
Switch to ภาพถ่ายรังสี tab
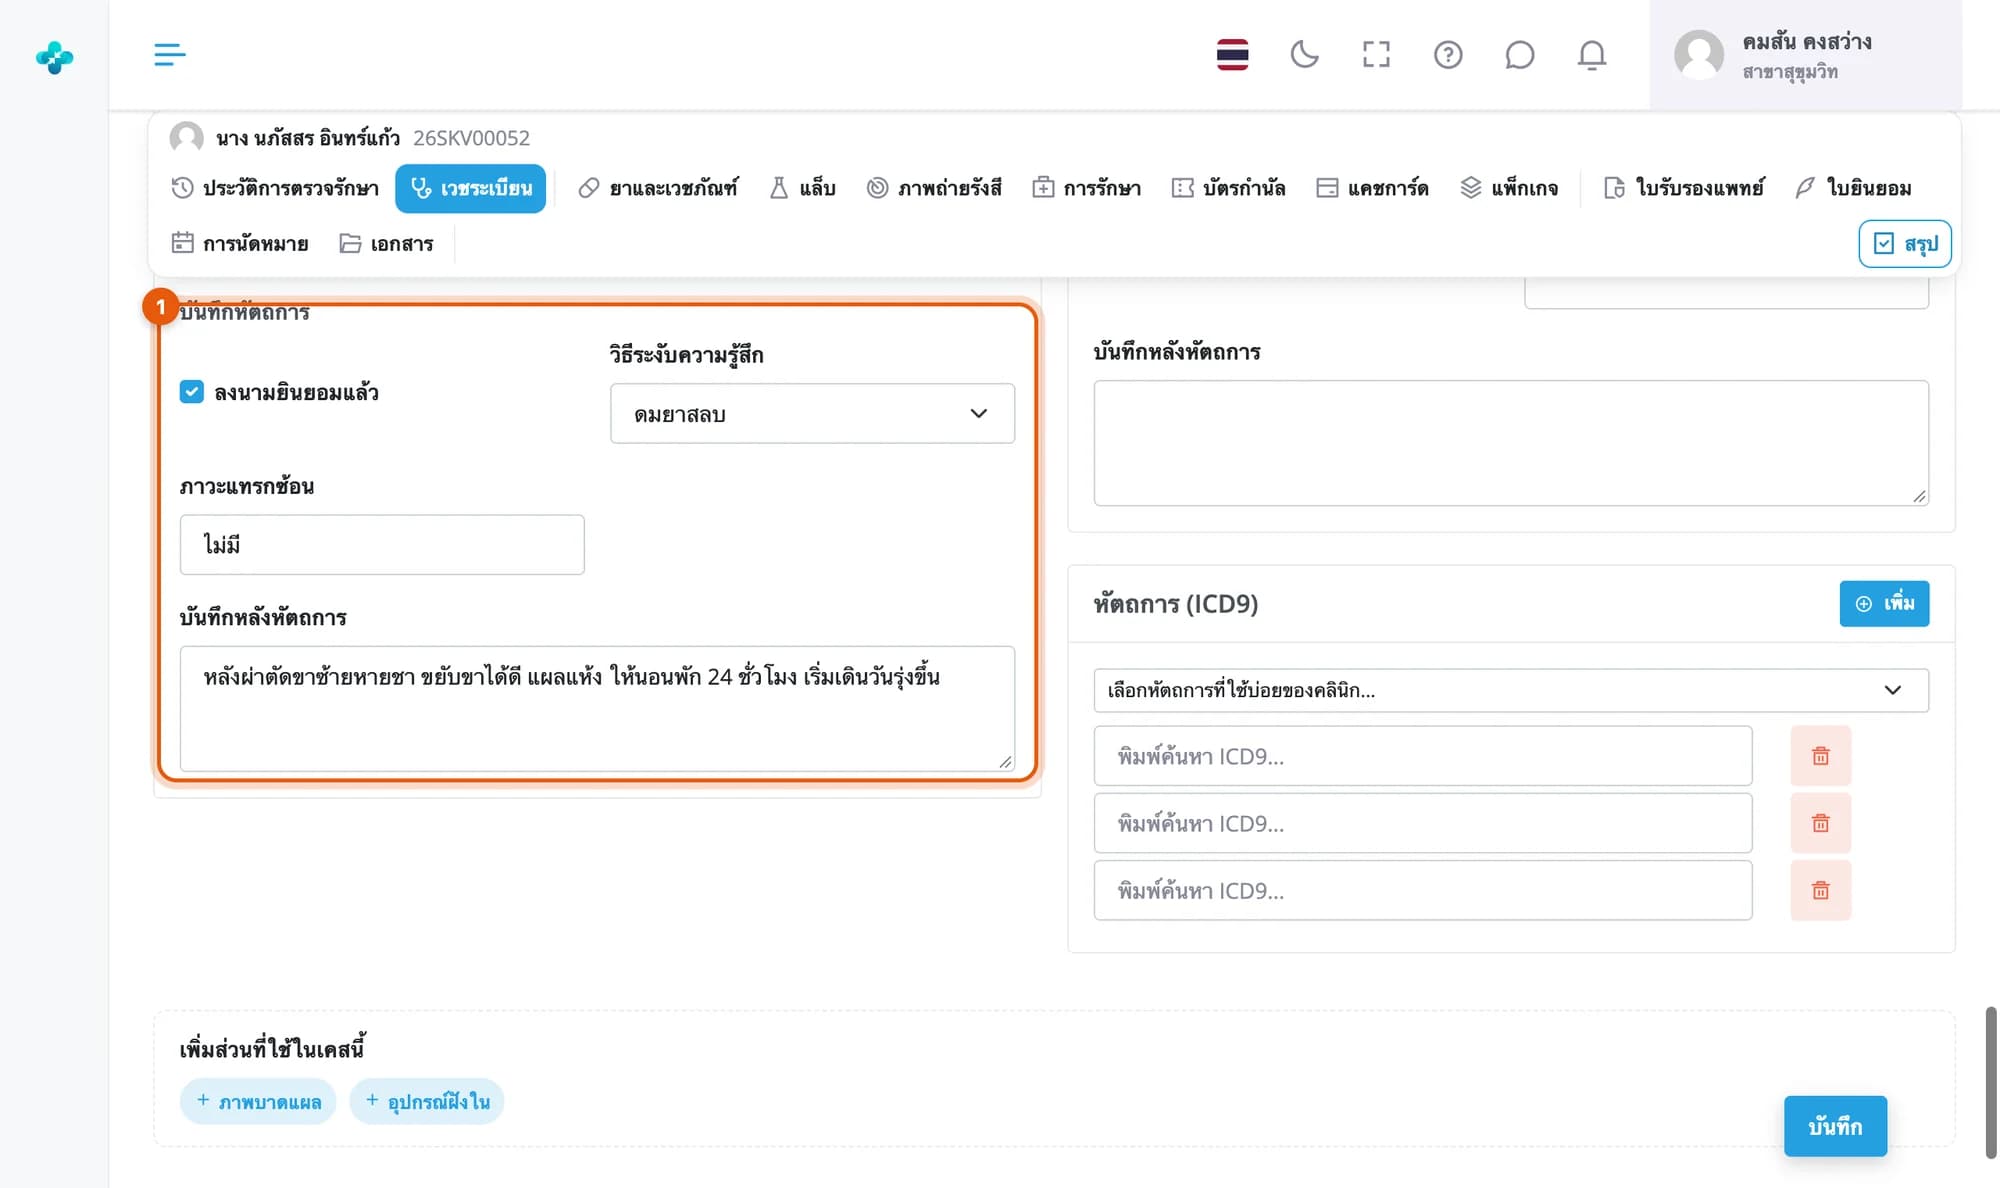(x=934, y=188)
